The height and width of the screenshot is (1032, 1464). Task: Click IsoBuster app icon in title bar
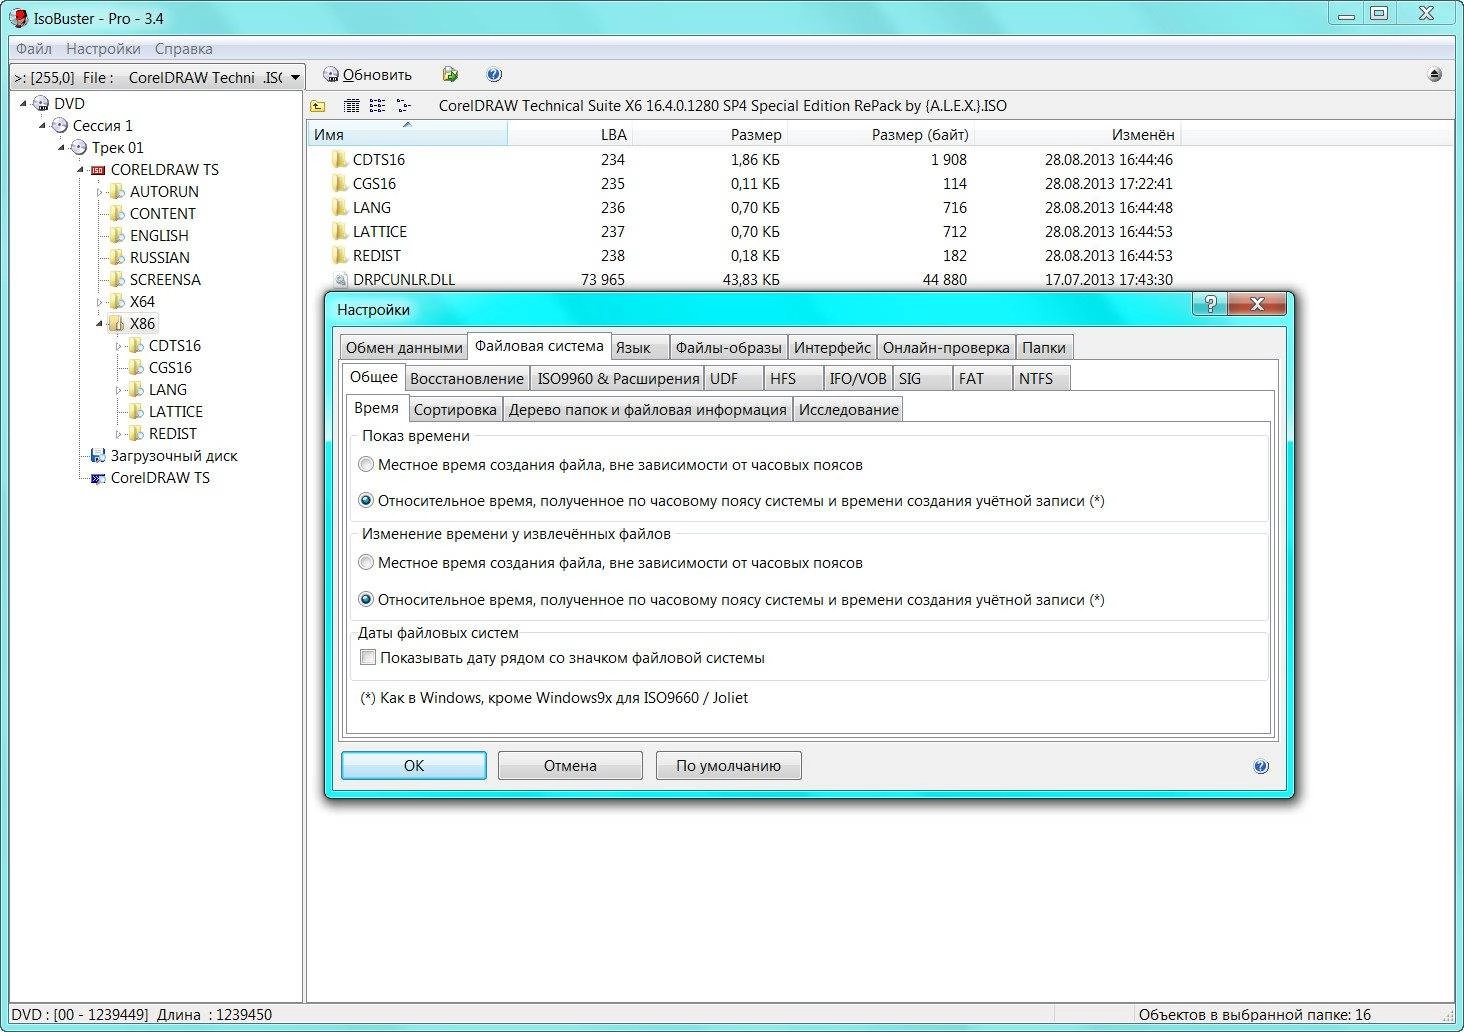19,17
